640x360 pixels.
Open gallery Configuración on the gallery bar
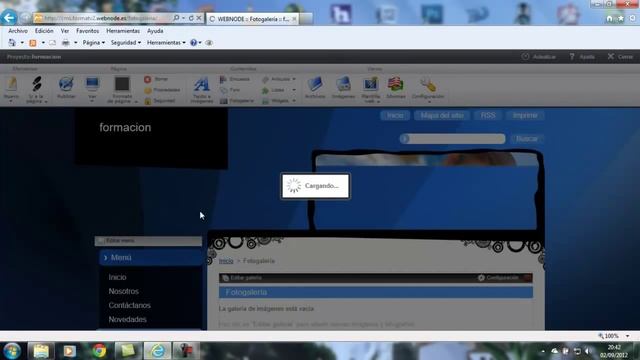[x=498, y=278]
